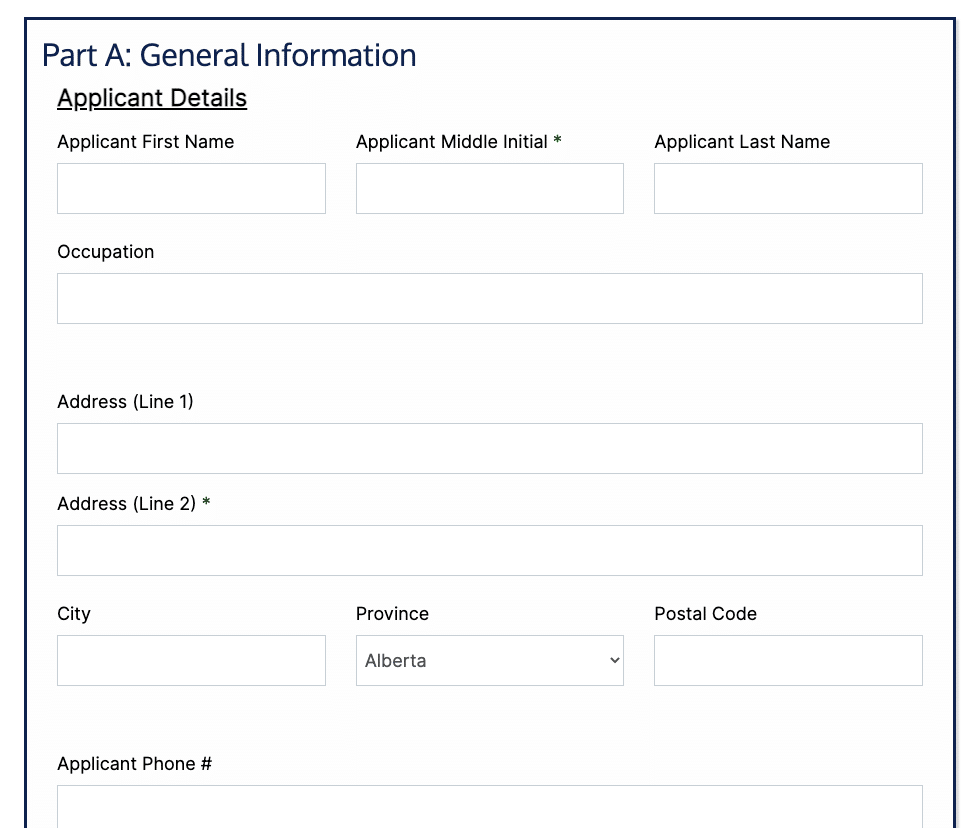Focus the Applicant Phone # text field
The width and height of the screenshot is (972, 828).
(x=490, y=806)
